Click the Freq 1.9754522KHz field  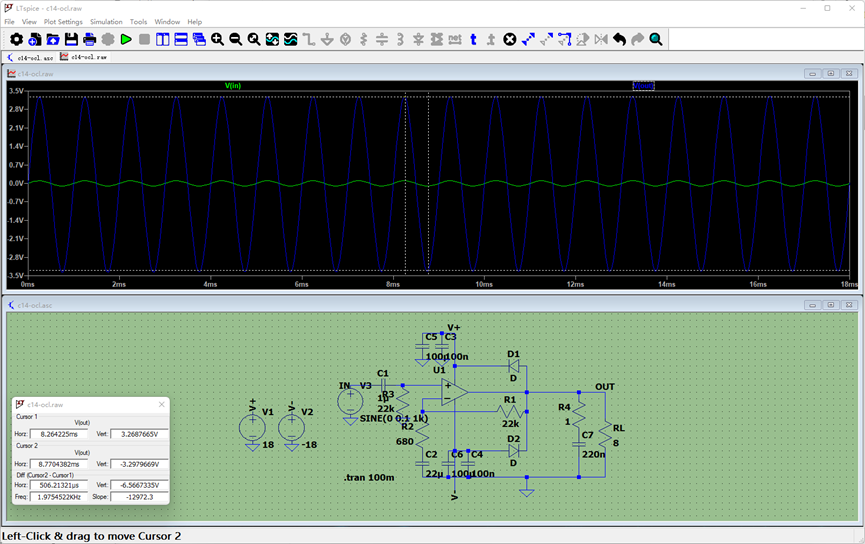coord(58,497)
